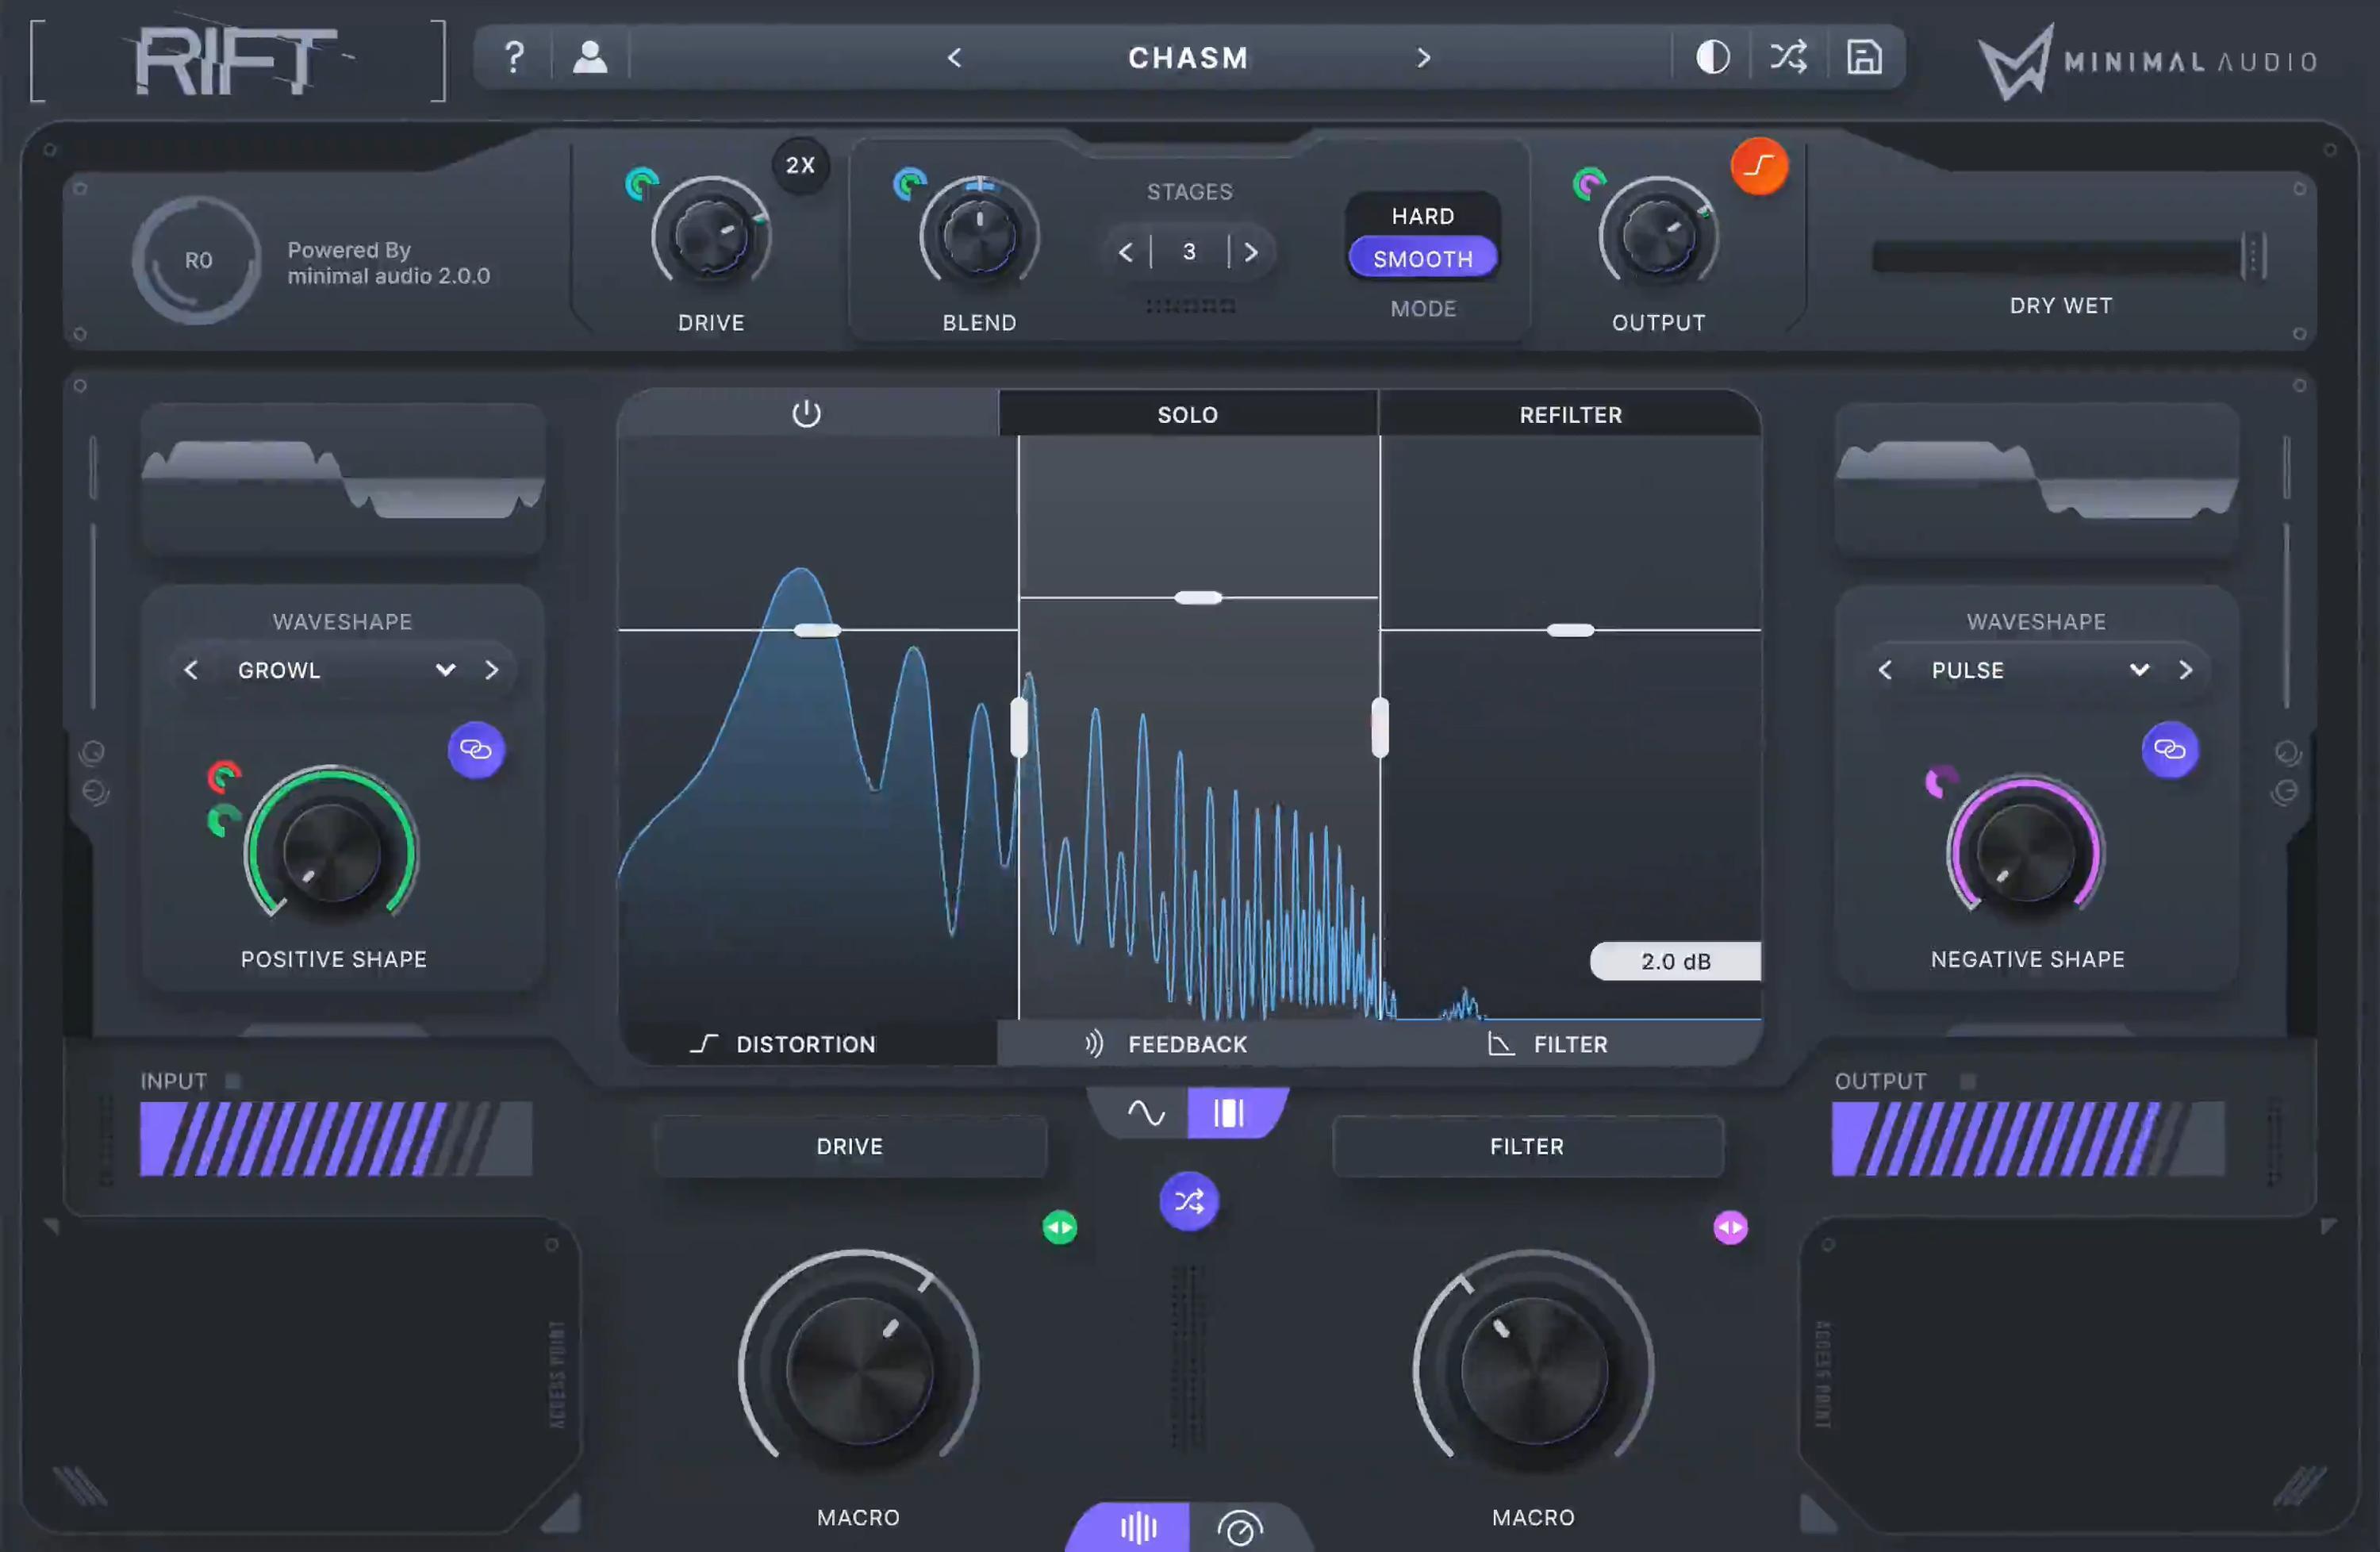
Task: Switch to the REFILTER tab
Action: 1570,414
